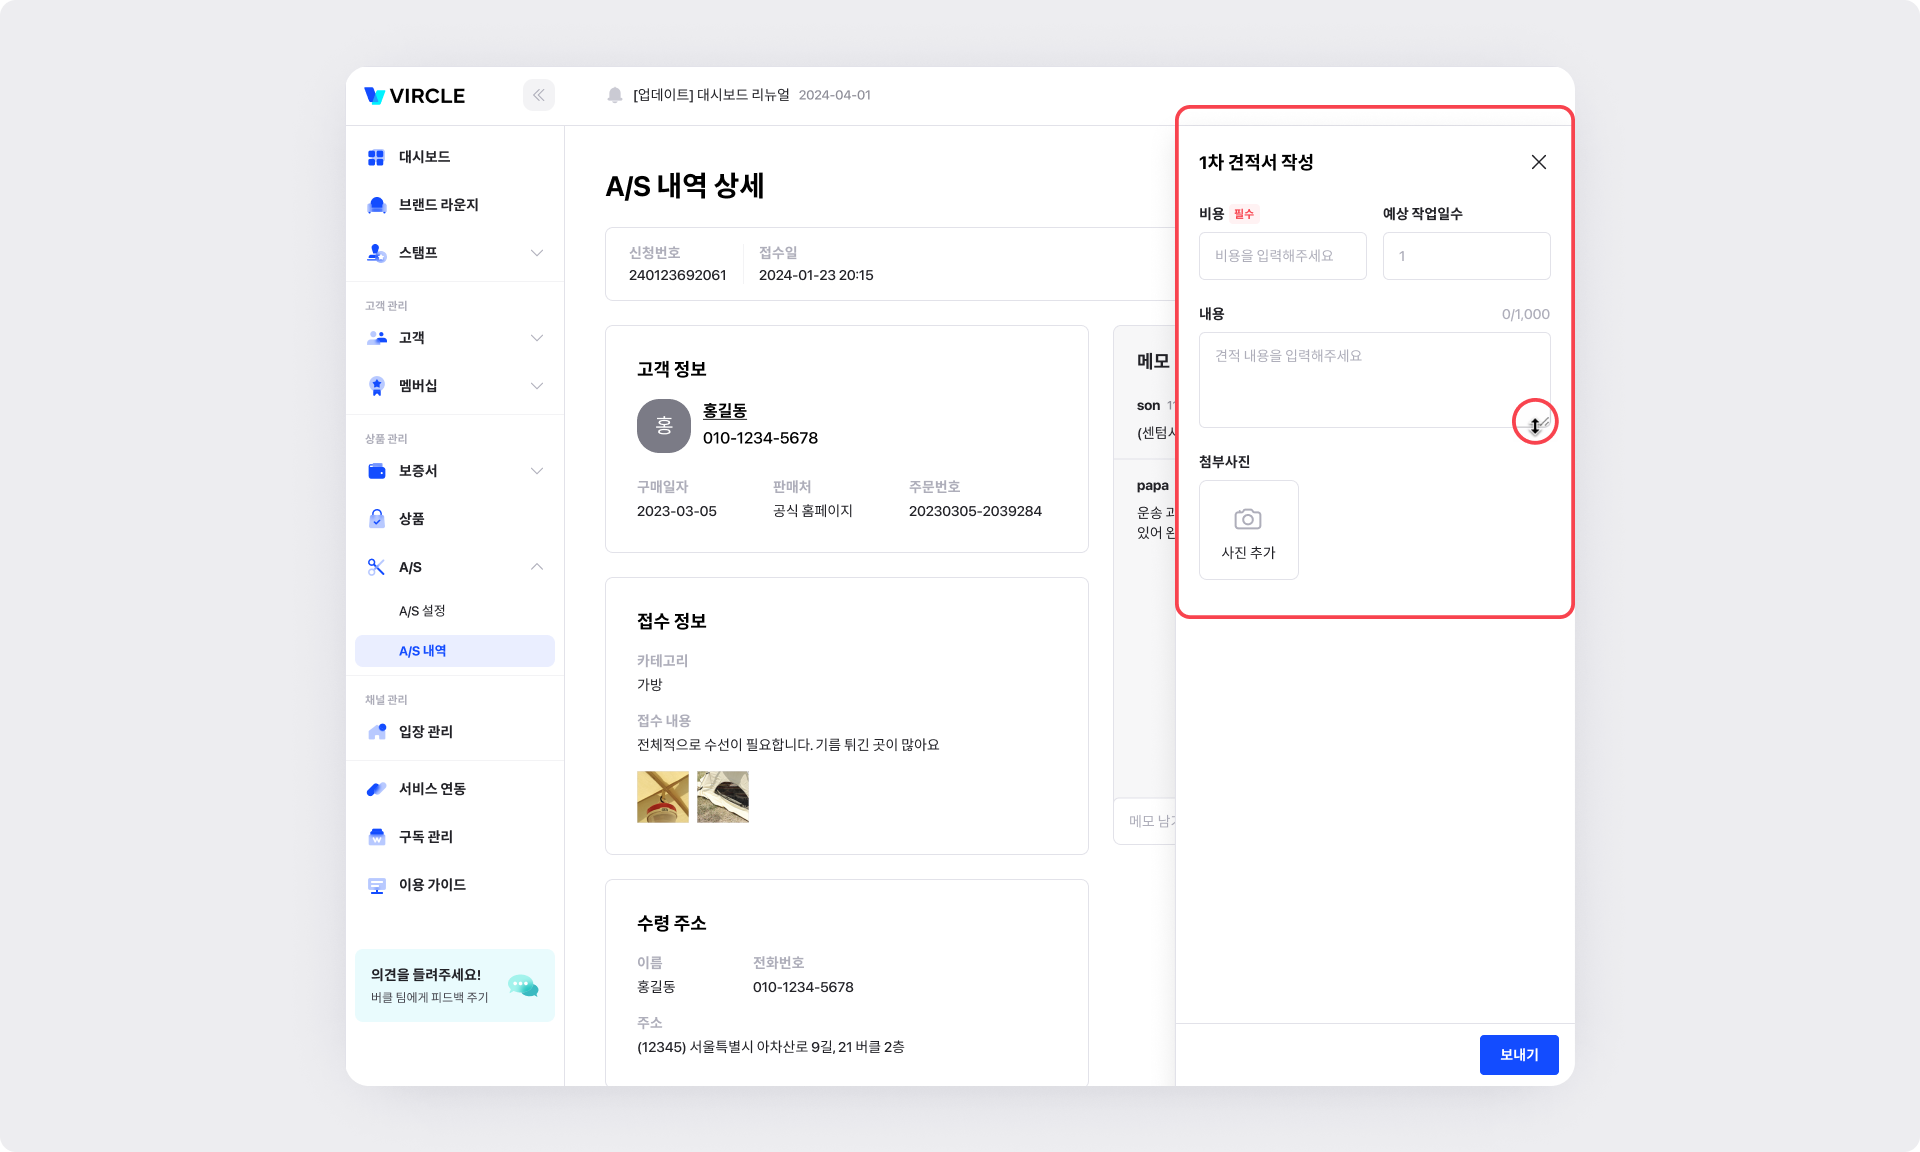This screenshot has width=1920, height=1152.
Task: Open the A/S 설정 submenu item
Action: pos(422,611)
